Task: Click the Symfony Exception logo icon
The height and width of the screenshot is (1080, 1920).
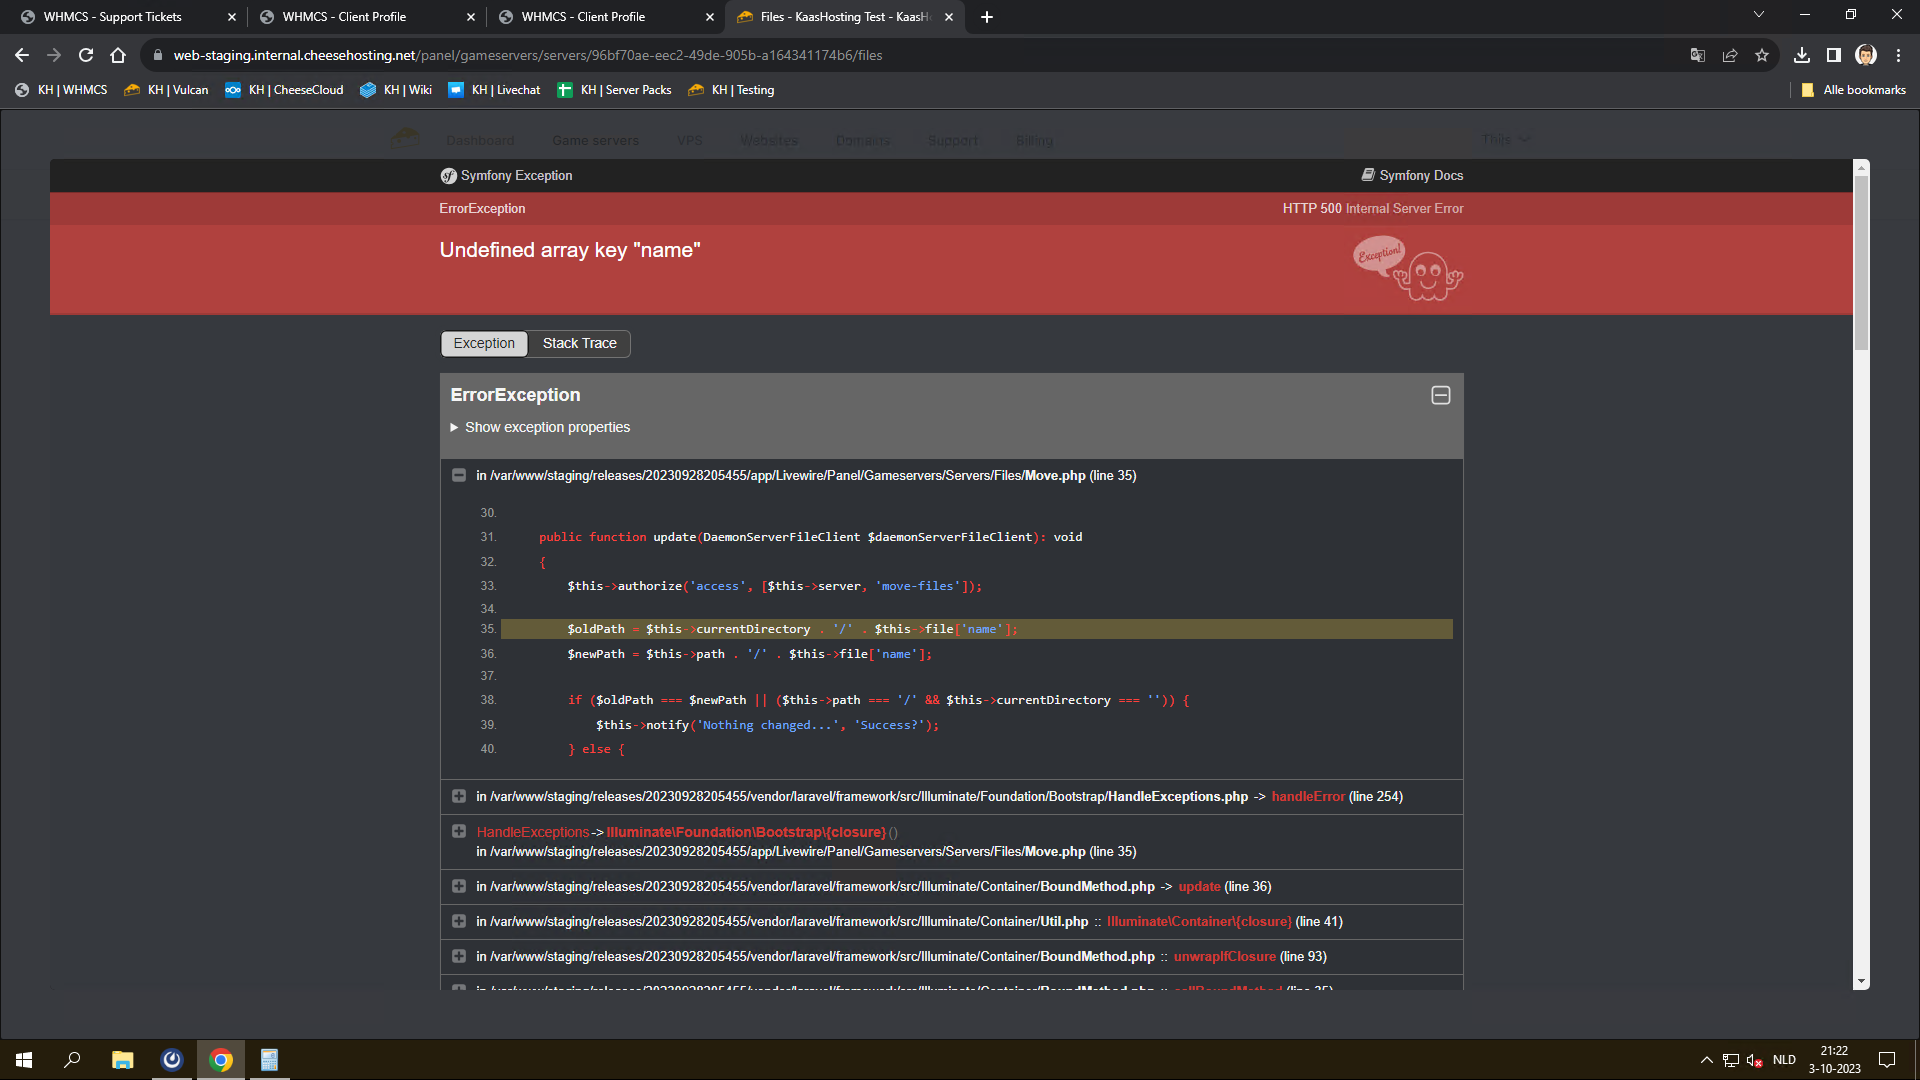Action: click(448, 176)
